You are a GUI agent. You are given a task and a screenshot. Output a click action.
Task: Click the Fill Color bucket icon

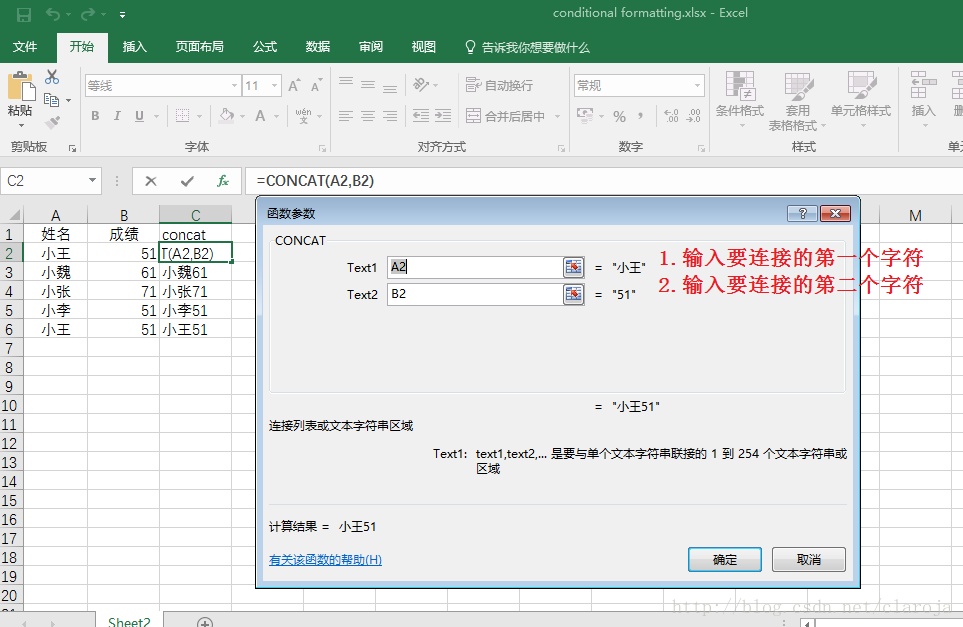point(227,115)
